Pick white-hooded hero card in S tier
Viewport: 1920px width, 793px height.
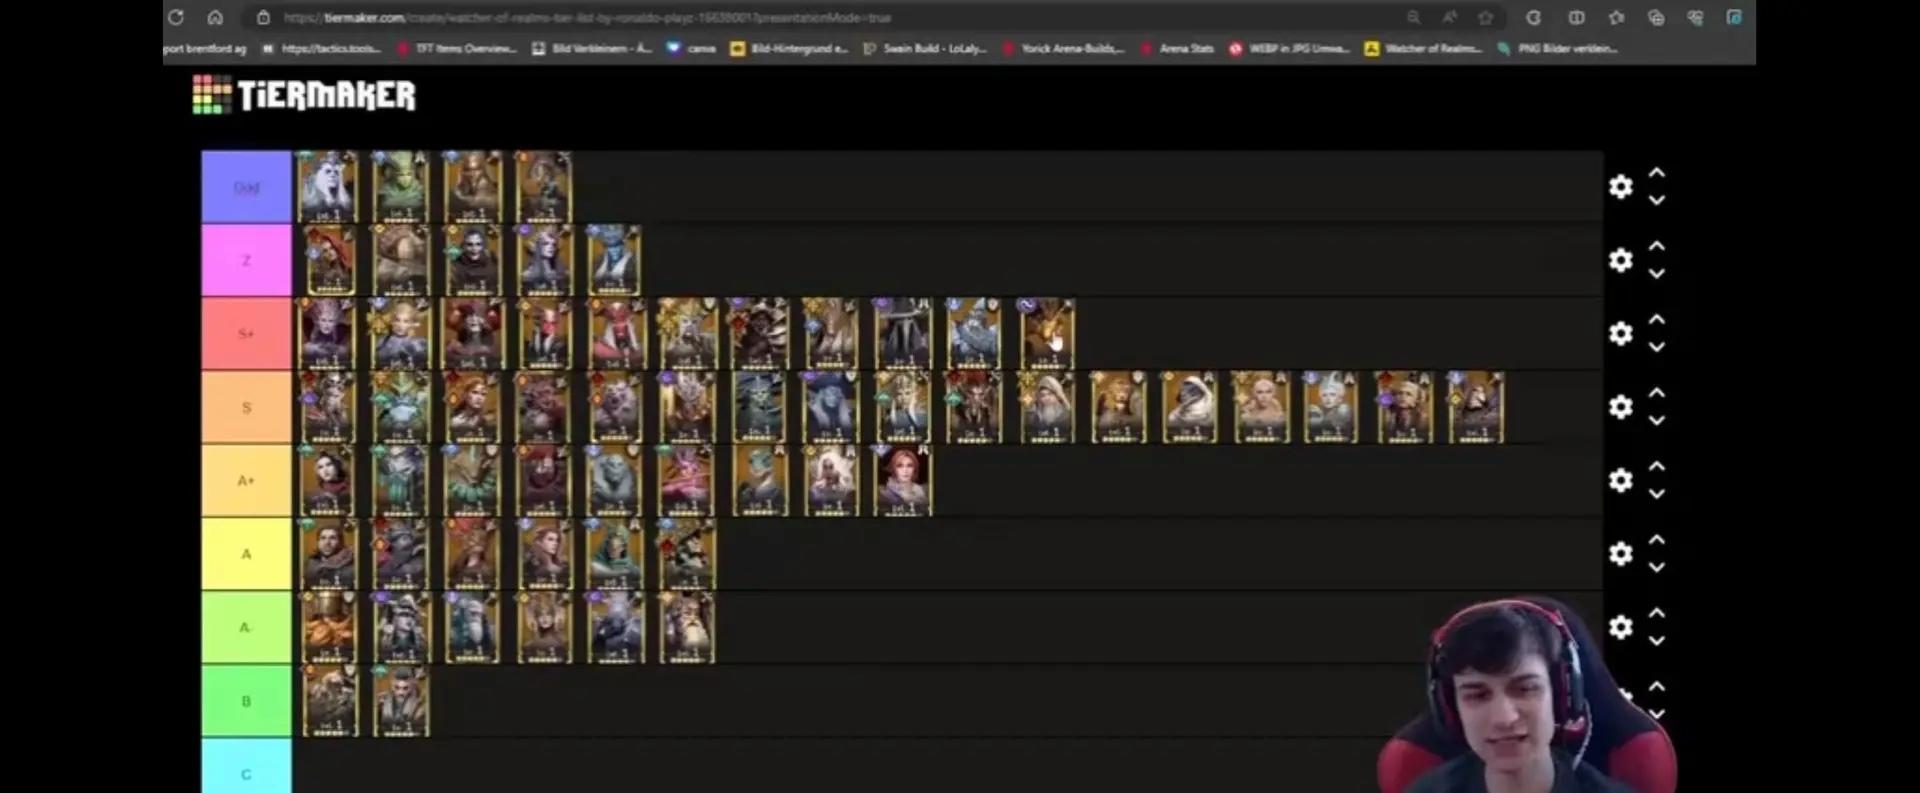tap(1189, 407)
